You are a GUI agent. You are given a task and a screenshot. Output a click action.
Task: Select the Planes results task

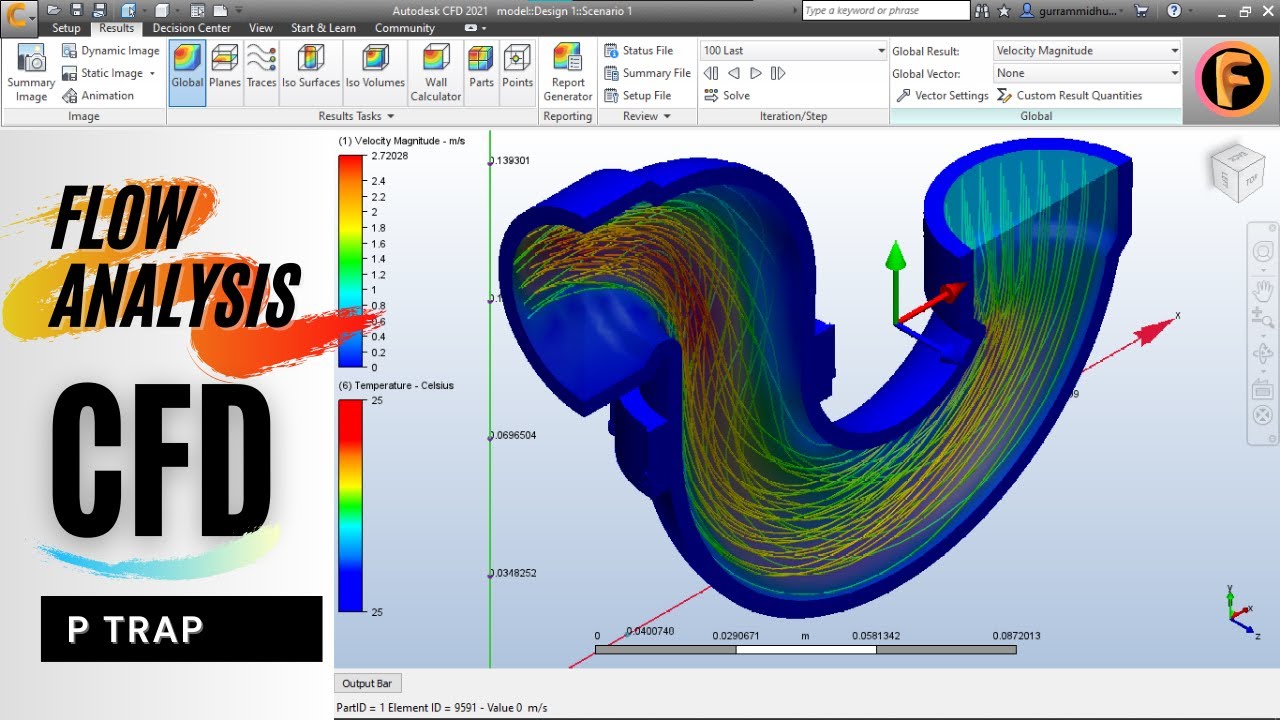[225, 72]
